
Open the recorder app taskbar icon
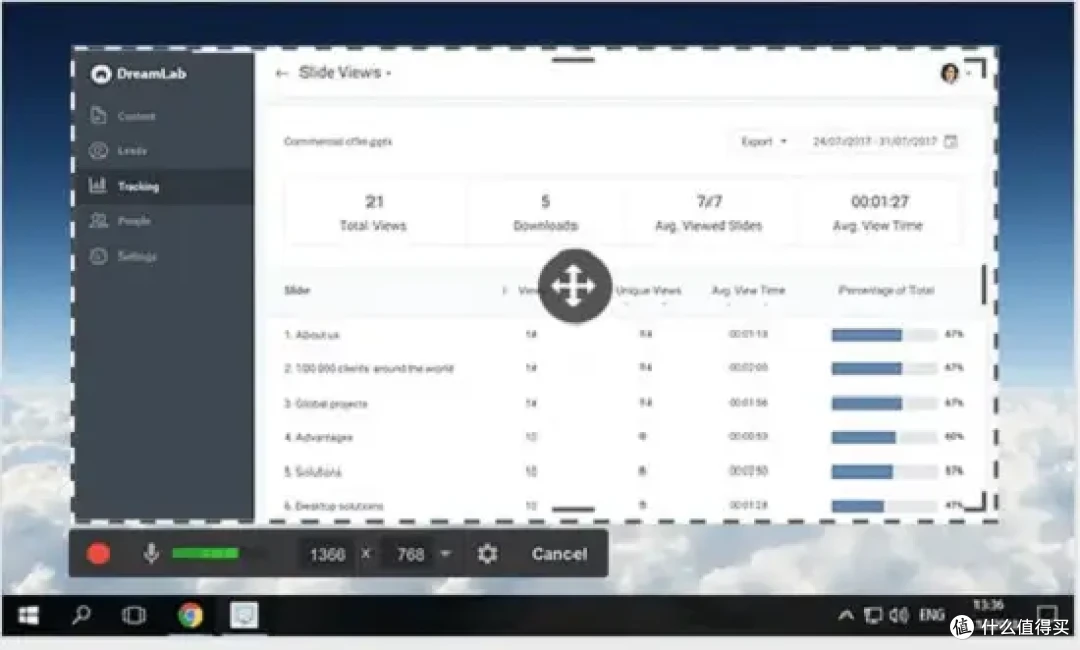[x=244, y=615]
